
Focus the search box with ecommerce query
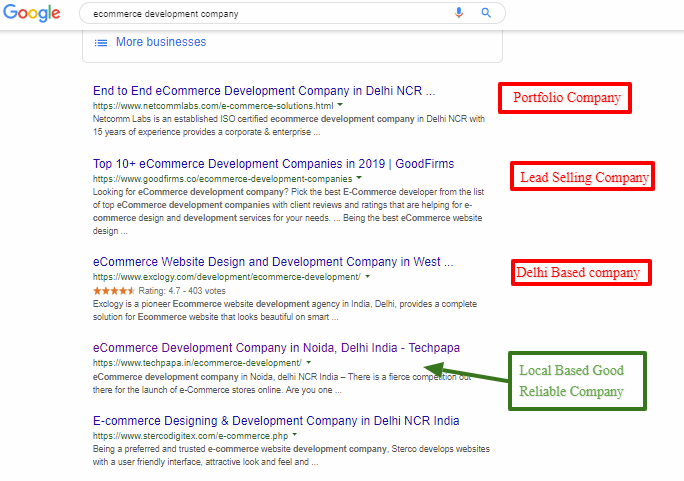[x=292, y=14]
